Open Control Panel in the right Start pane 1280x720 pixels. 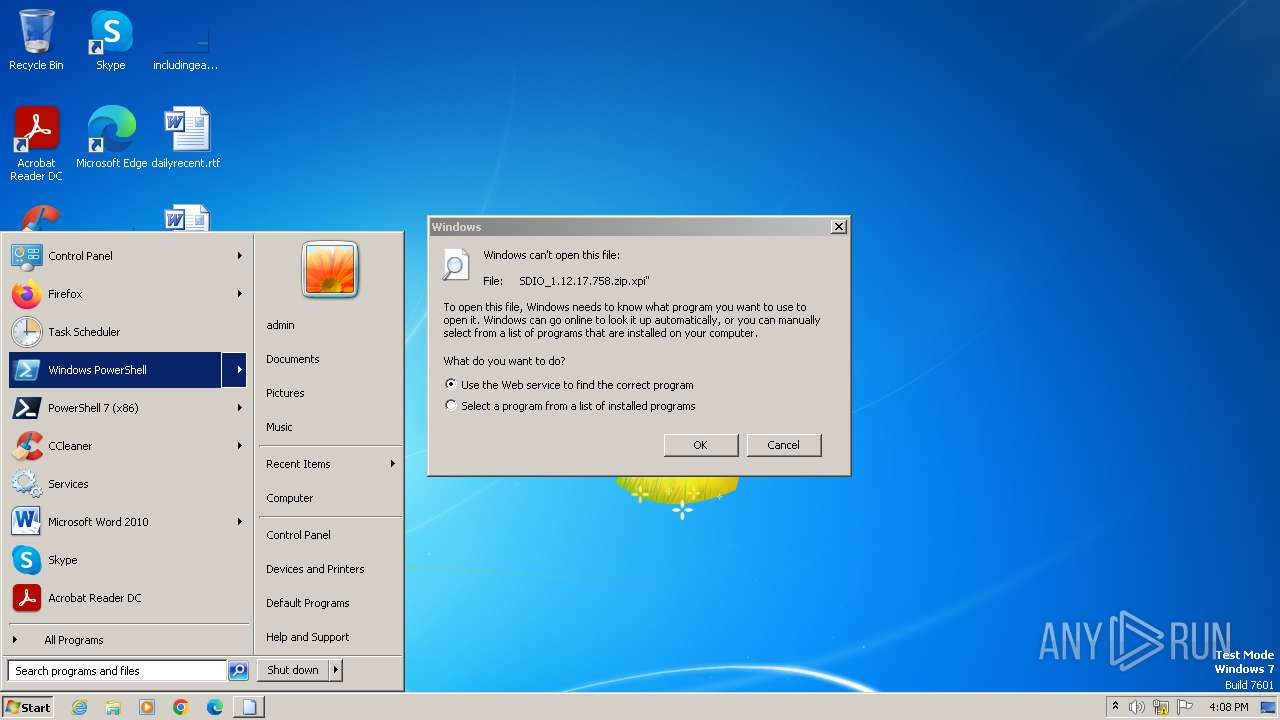(330, 535)
